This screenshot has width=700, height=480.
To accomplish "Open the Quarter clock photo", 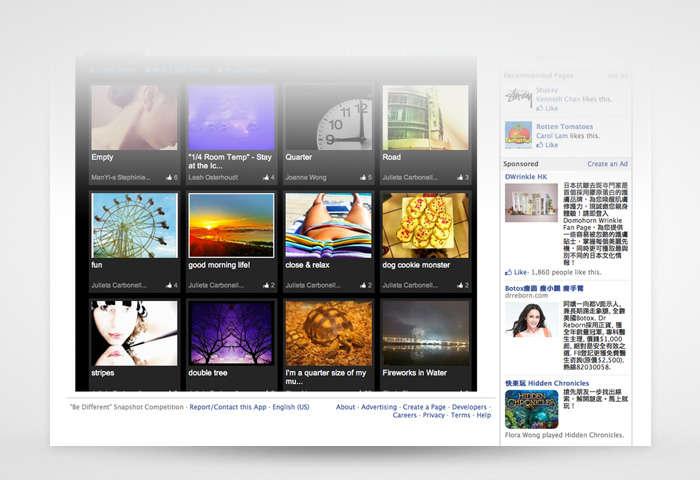I will [x=329, y=117].
